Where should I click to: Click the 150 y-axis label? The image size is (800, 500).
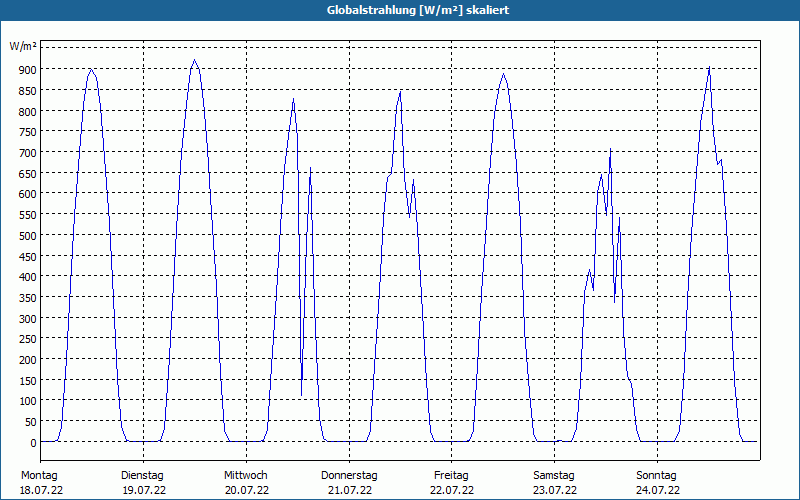[28, 381]
